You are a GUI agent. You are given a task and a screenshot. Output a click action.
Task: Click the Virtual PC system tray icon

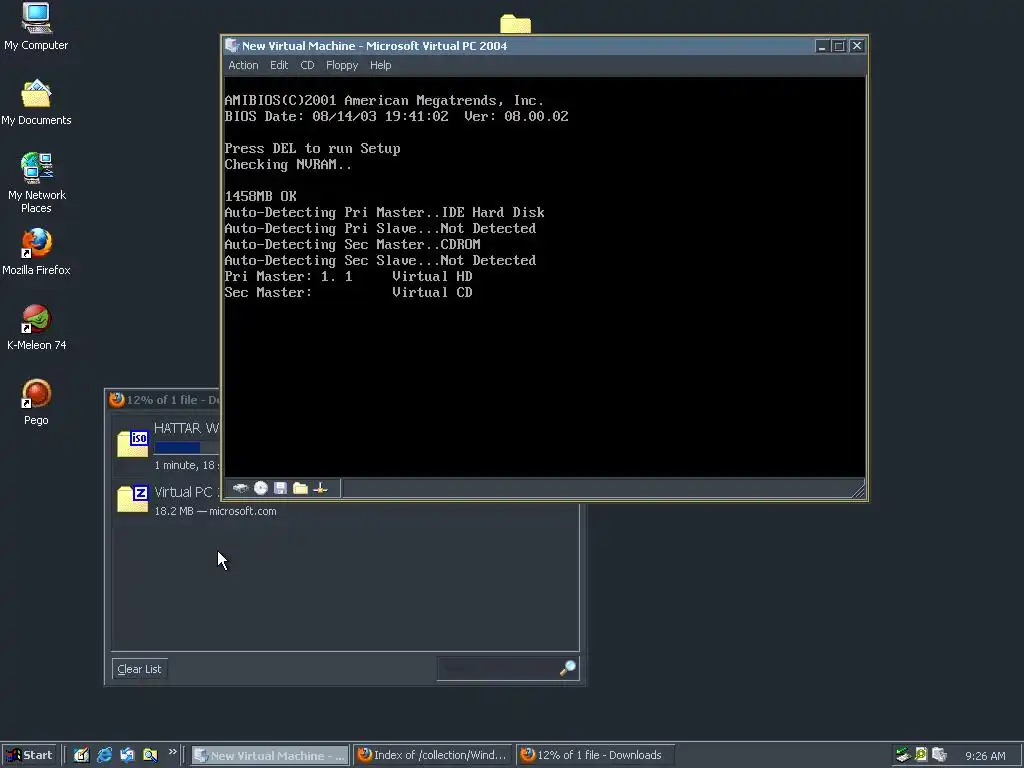click(x=940, y=755)
